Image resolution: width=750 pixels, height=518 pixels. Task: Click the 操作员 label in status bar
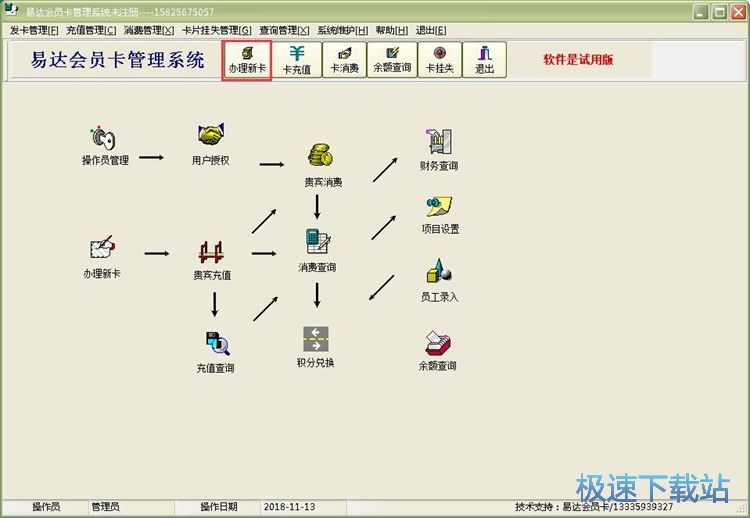[46, 507]
